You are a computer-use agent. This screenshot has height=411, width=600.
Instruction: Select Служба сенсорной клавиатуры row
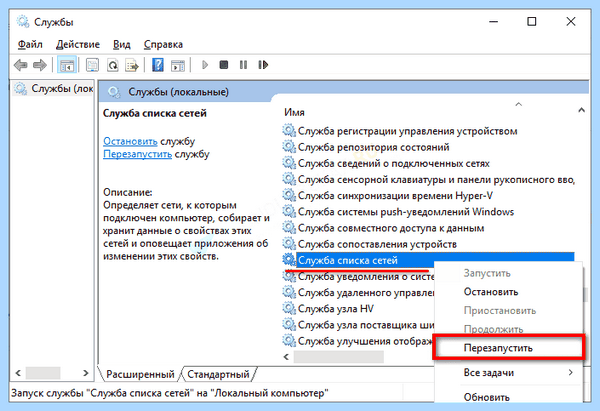tap(436, 179)
